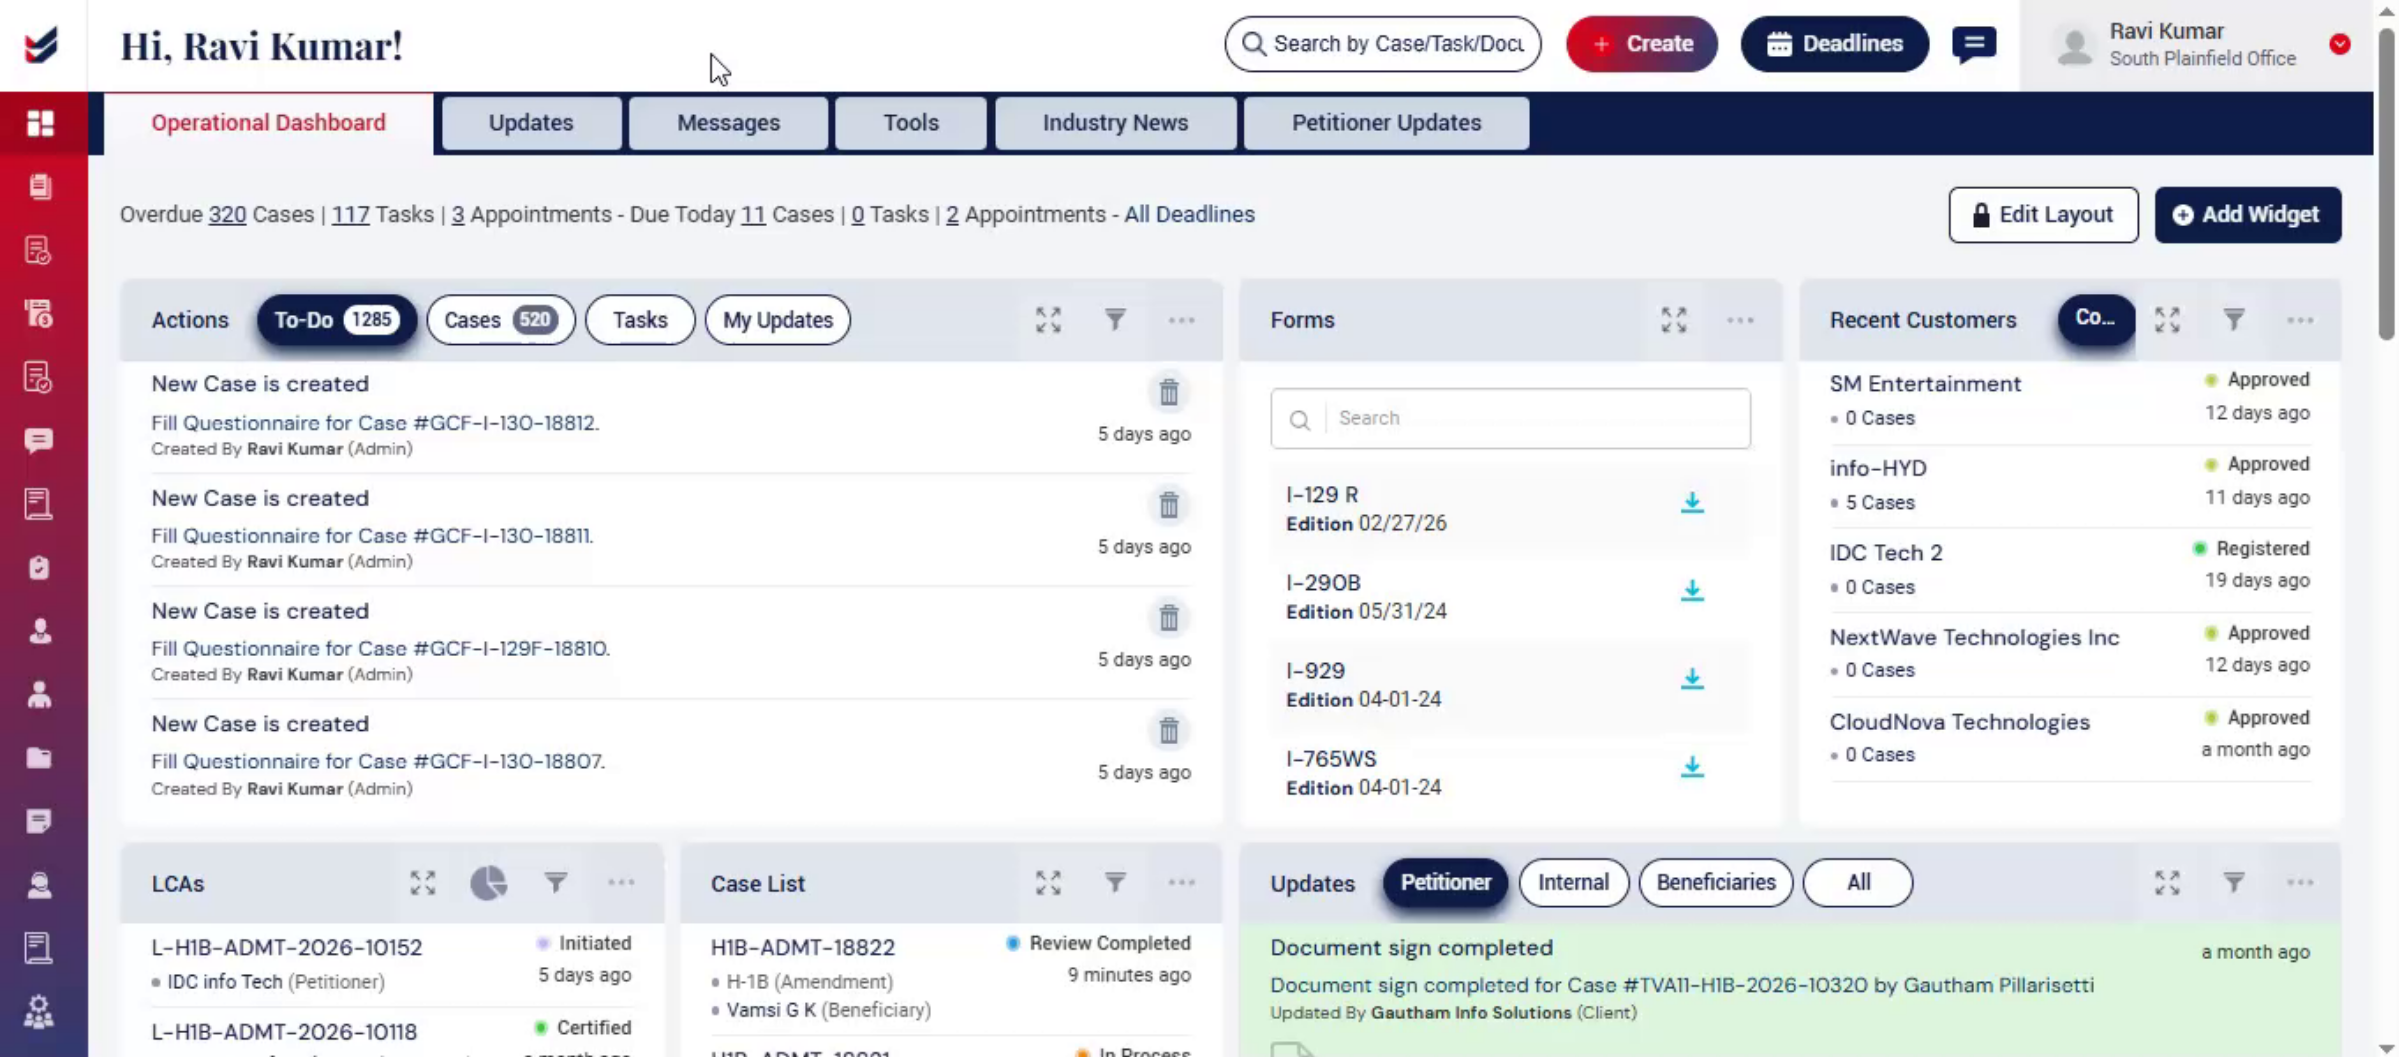Click the Forms widget search field
The height and width of the screenshot is (1057, 2399).
tap(1510, 419)
